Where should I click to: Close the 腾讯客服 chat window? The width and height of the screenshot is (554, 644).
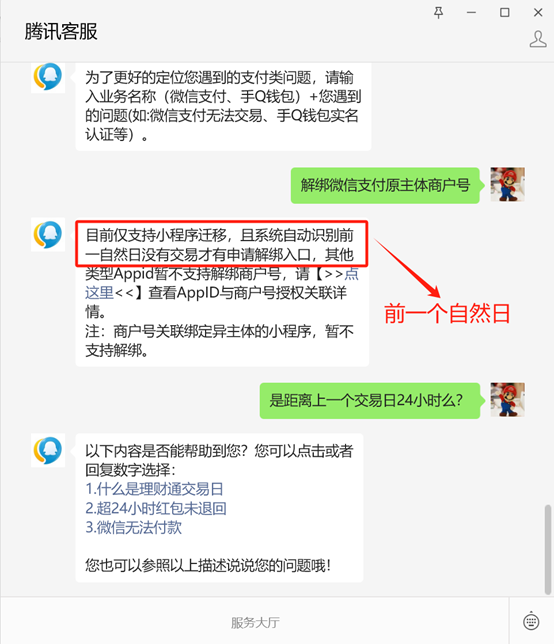(538, 13)
